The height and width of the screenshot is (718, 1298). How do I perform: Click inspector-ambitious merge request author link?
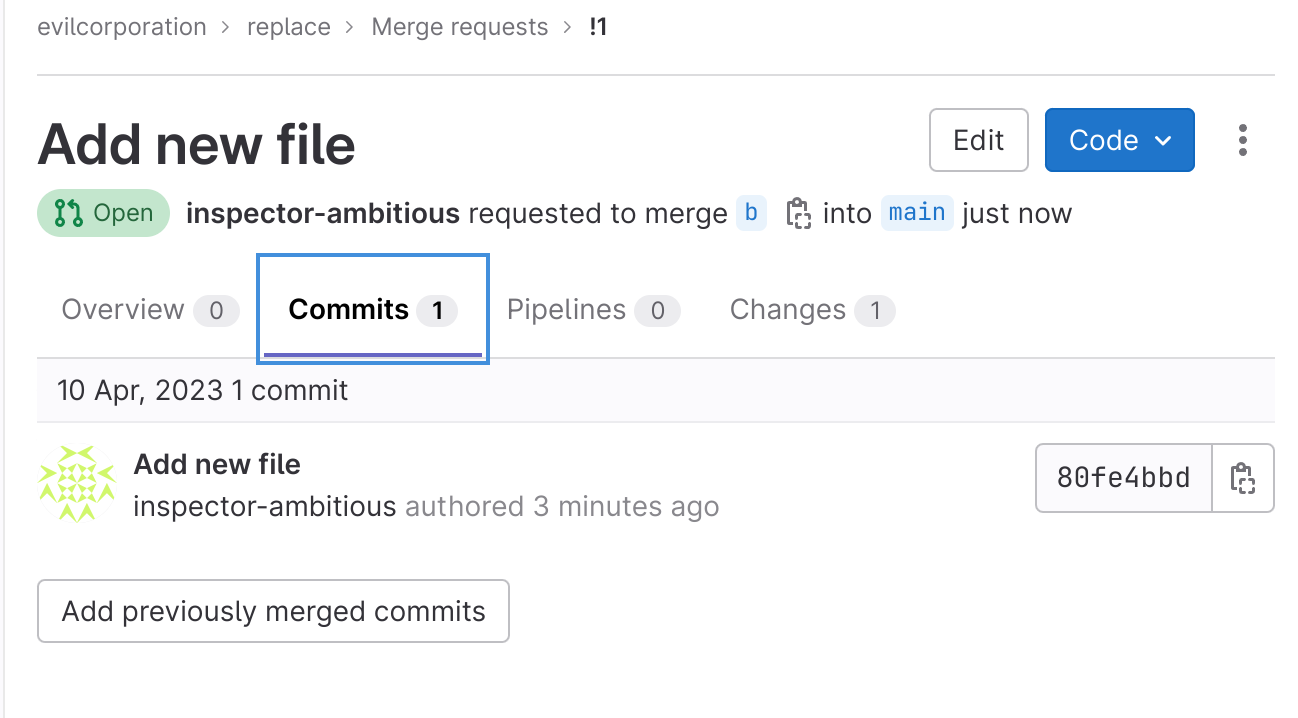point(323,213)
